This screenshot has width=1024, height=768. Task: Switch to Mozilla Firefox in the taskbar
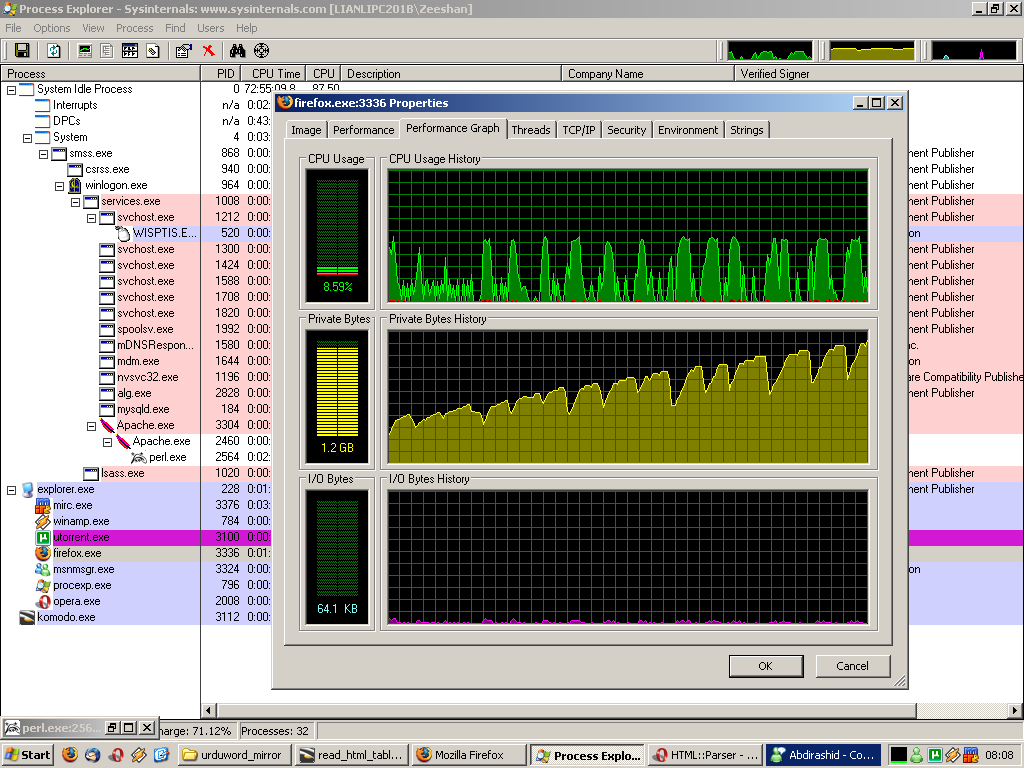coord(468,755)
